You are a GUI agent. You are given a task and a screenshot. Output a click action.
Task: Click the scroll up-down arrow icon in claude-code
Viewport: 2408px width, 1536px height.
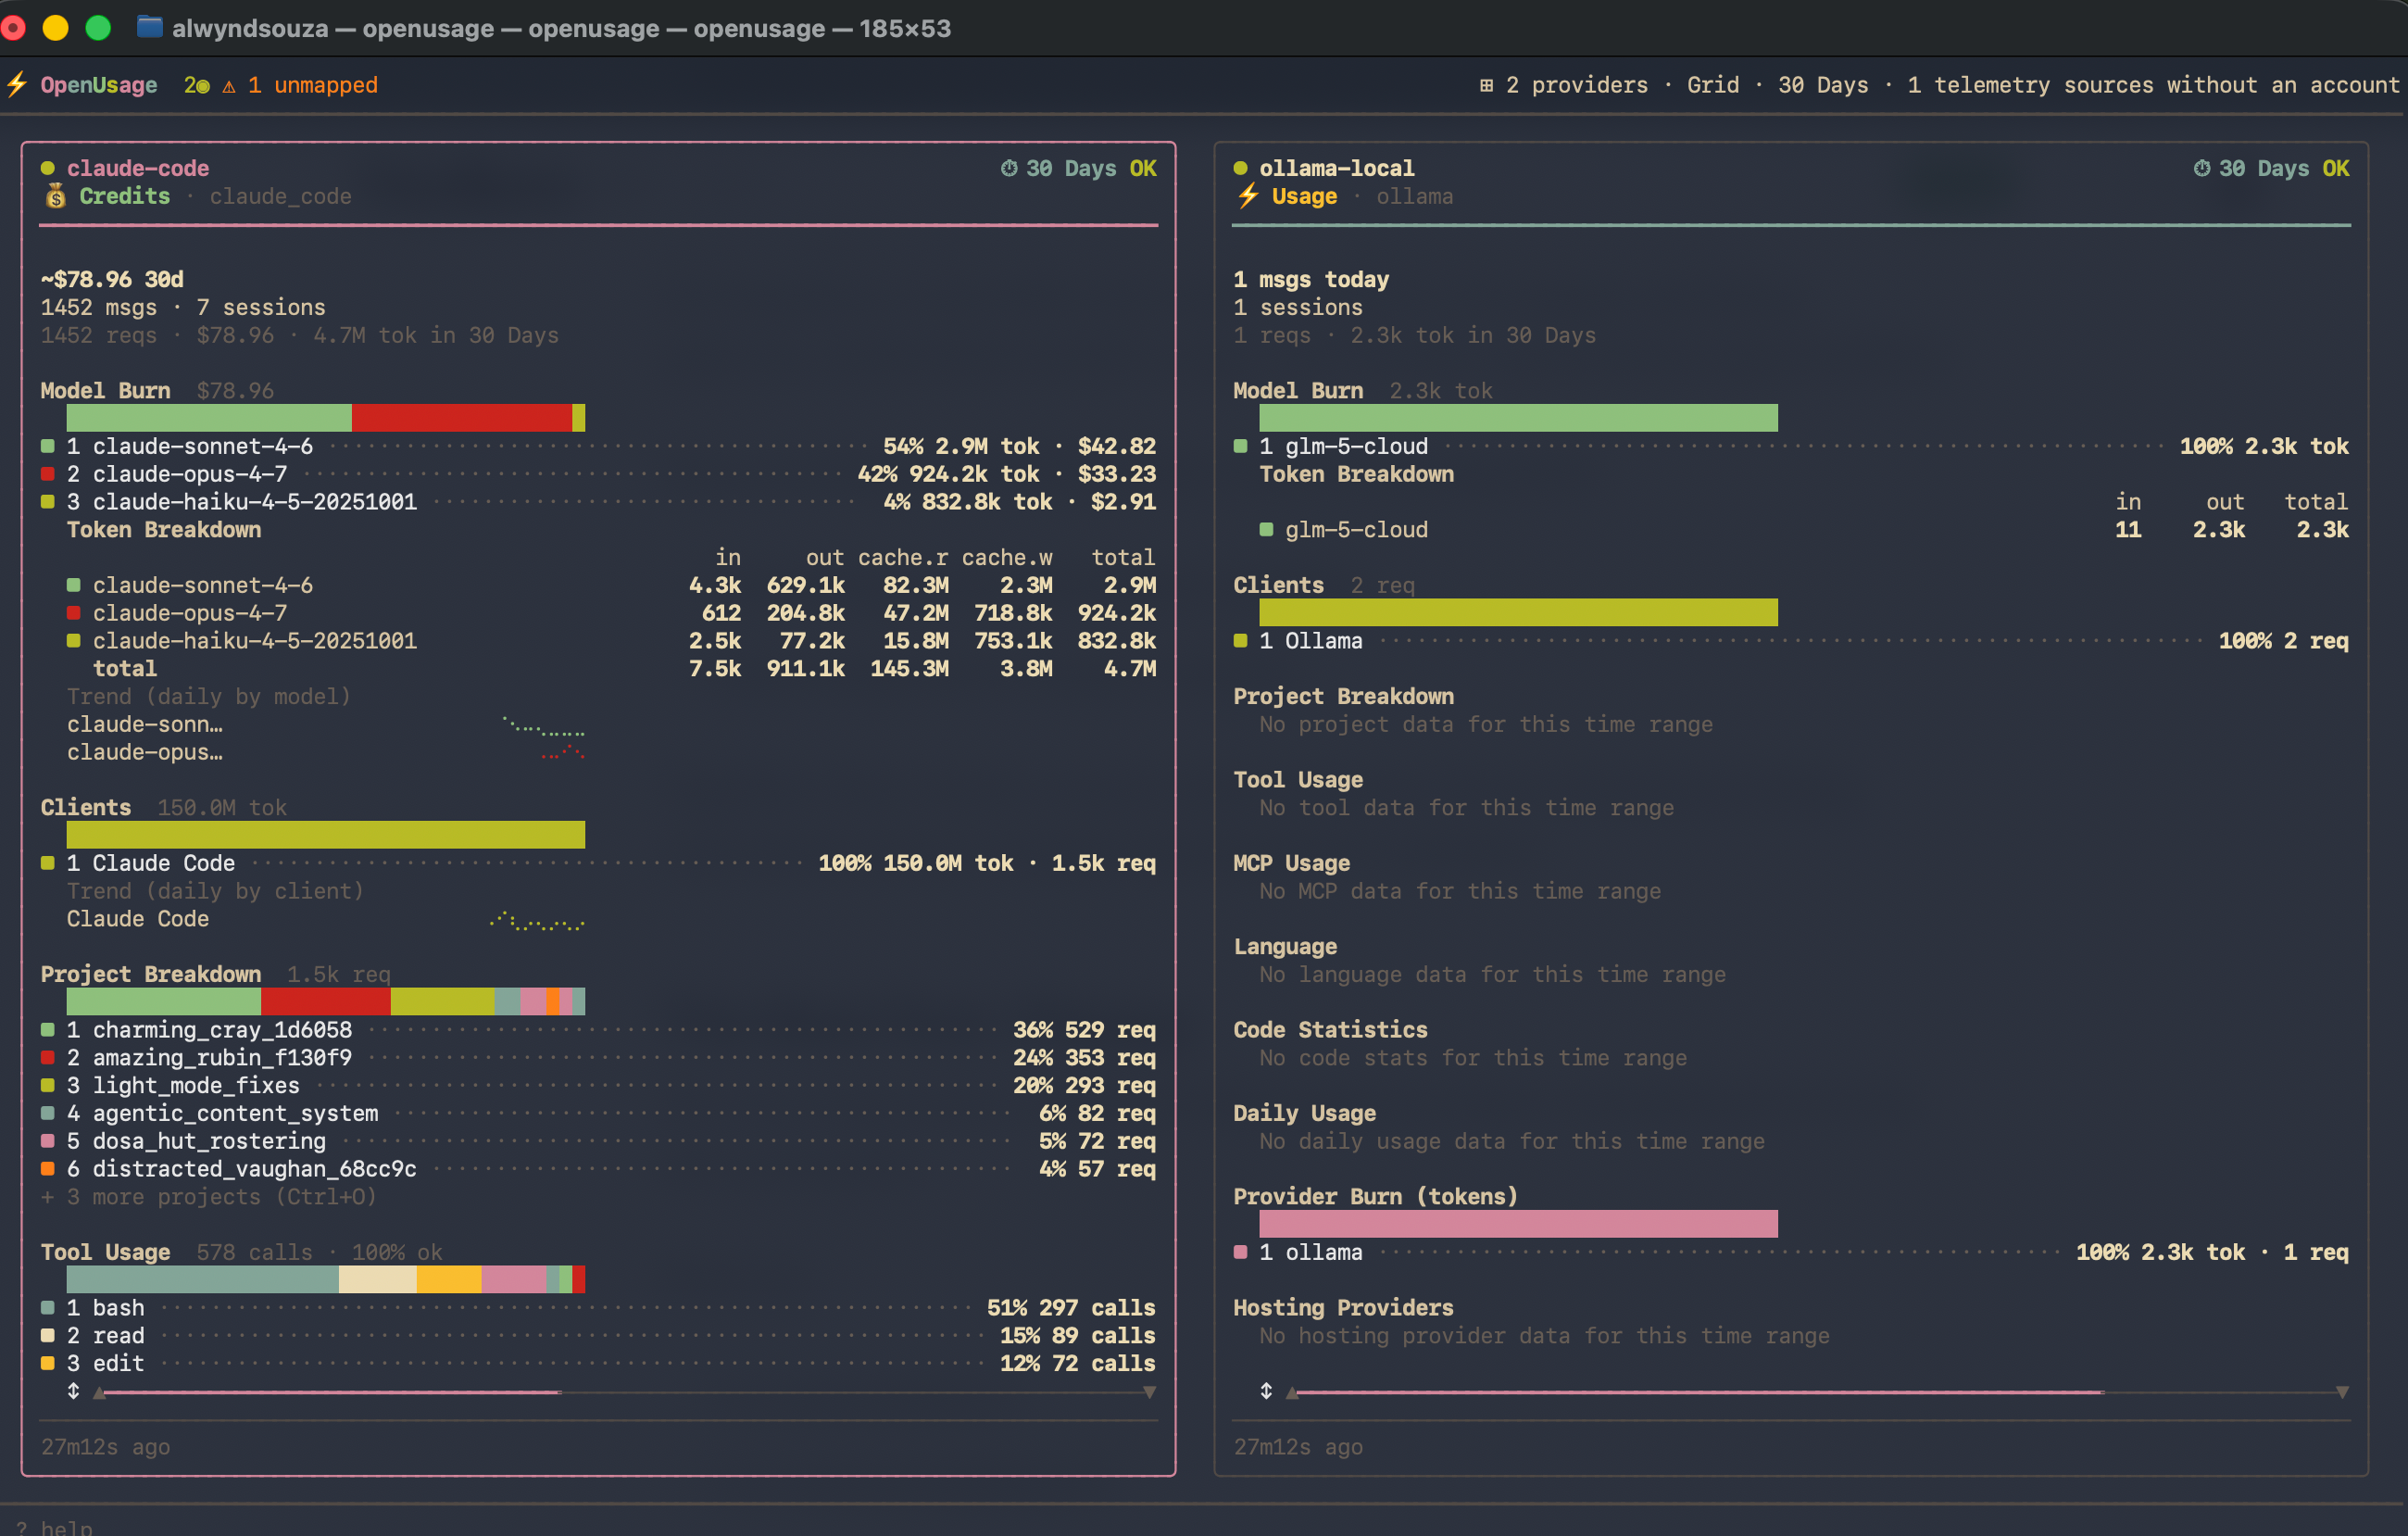[73, 1391]
